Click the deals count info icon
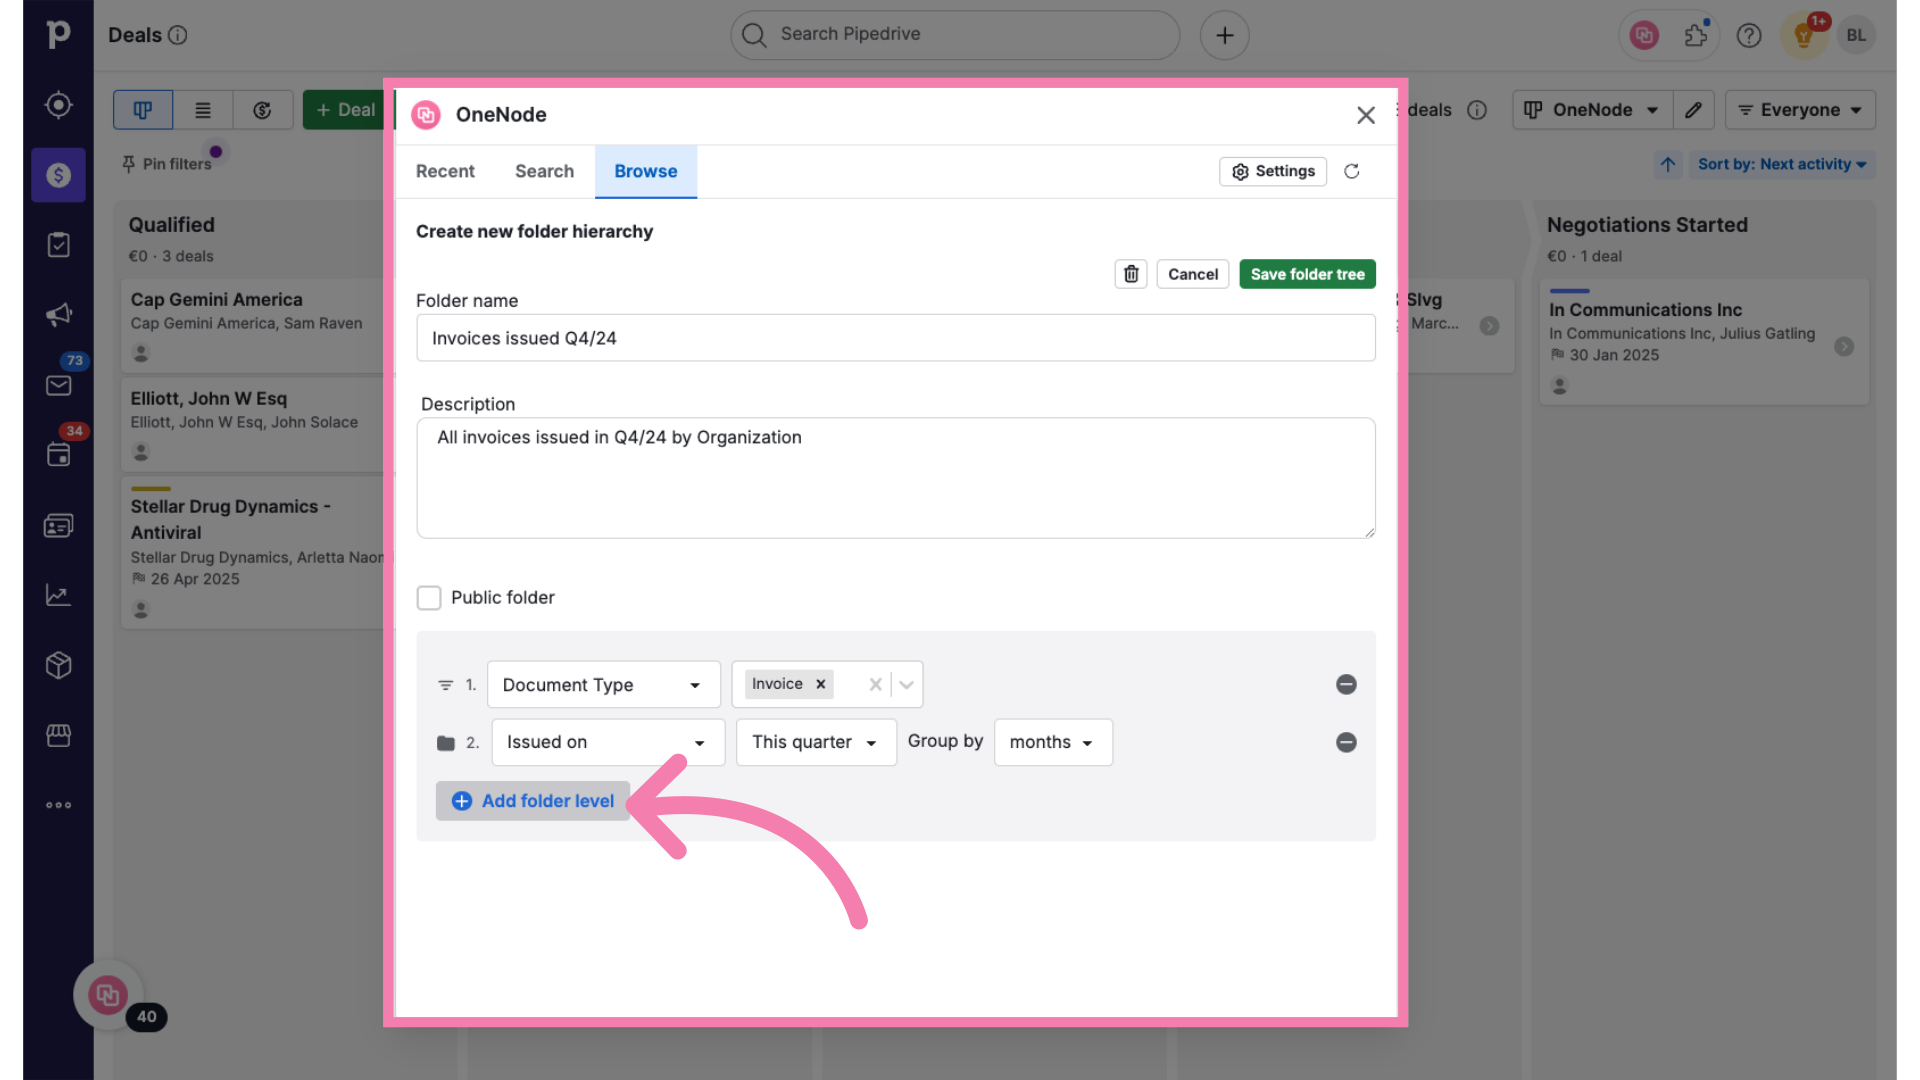Image resolution: width=1920 pixels, height=1080 pixels. click(1477, 110)
